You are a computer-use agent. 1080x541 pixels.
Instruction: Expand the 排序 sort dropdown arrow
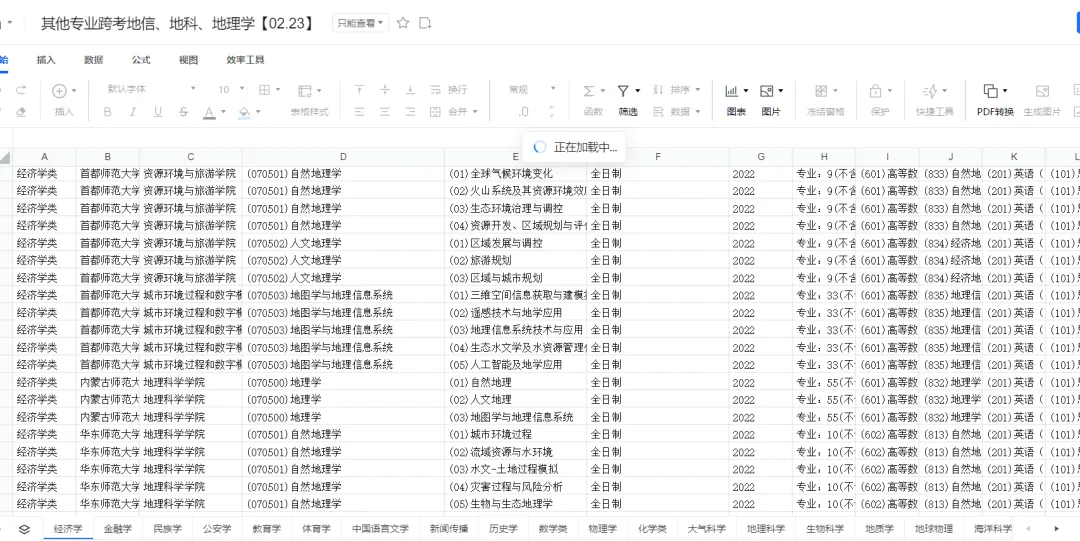click(x=697, y=90)
